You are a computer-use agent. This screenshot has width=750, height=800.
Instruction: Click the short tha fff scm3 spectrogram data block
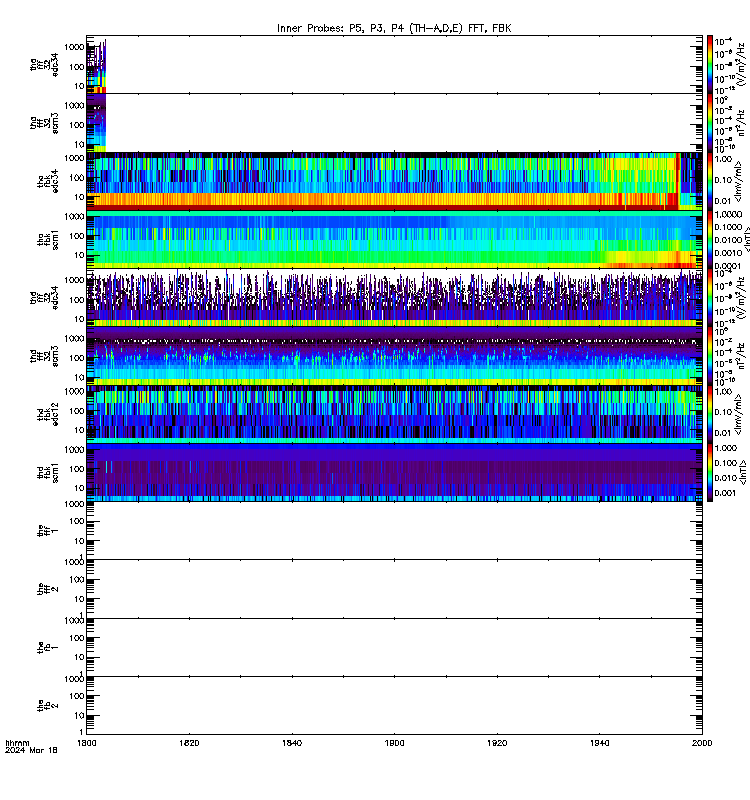pyautogui.click(x=96, y=123)
